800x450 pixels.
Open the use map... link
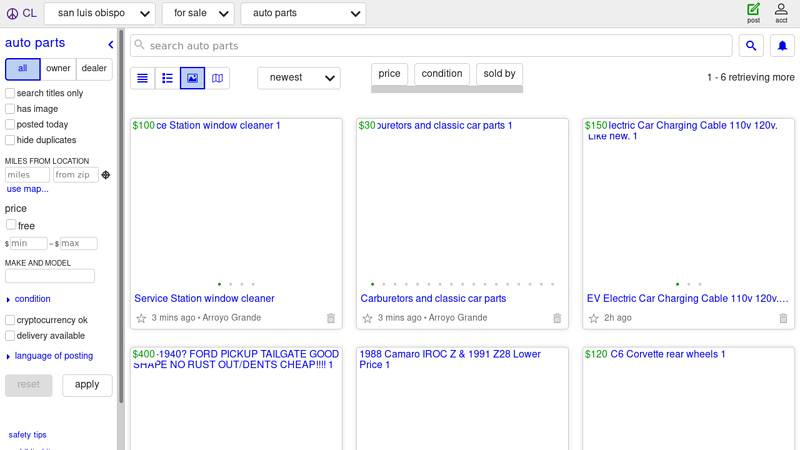click(x=28, y=189)
